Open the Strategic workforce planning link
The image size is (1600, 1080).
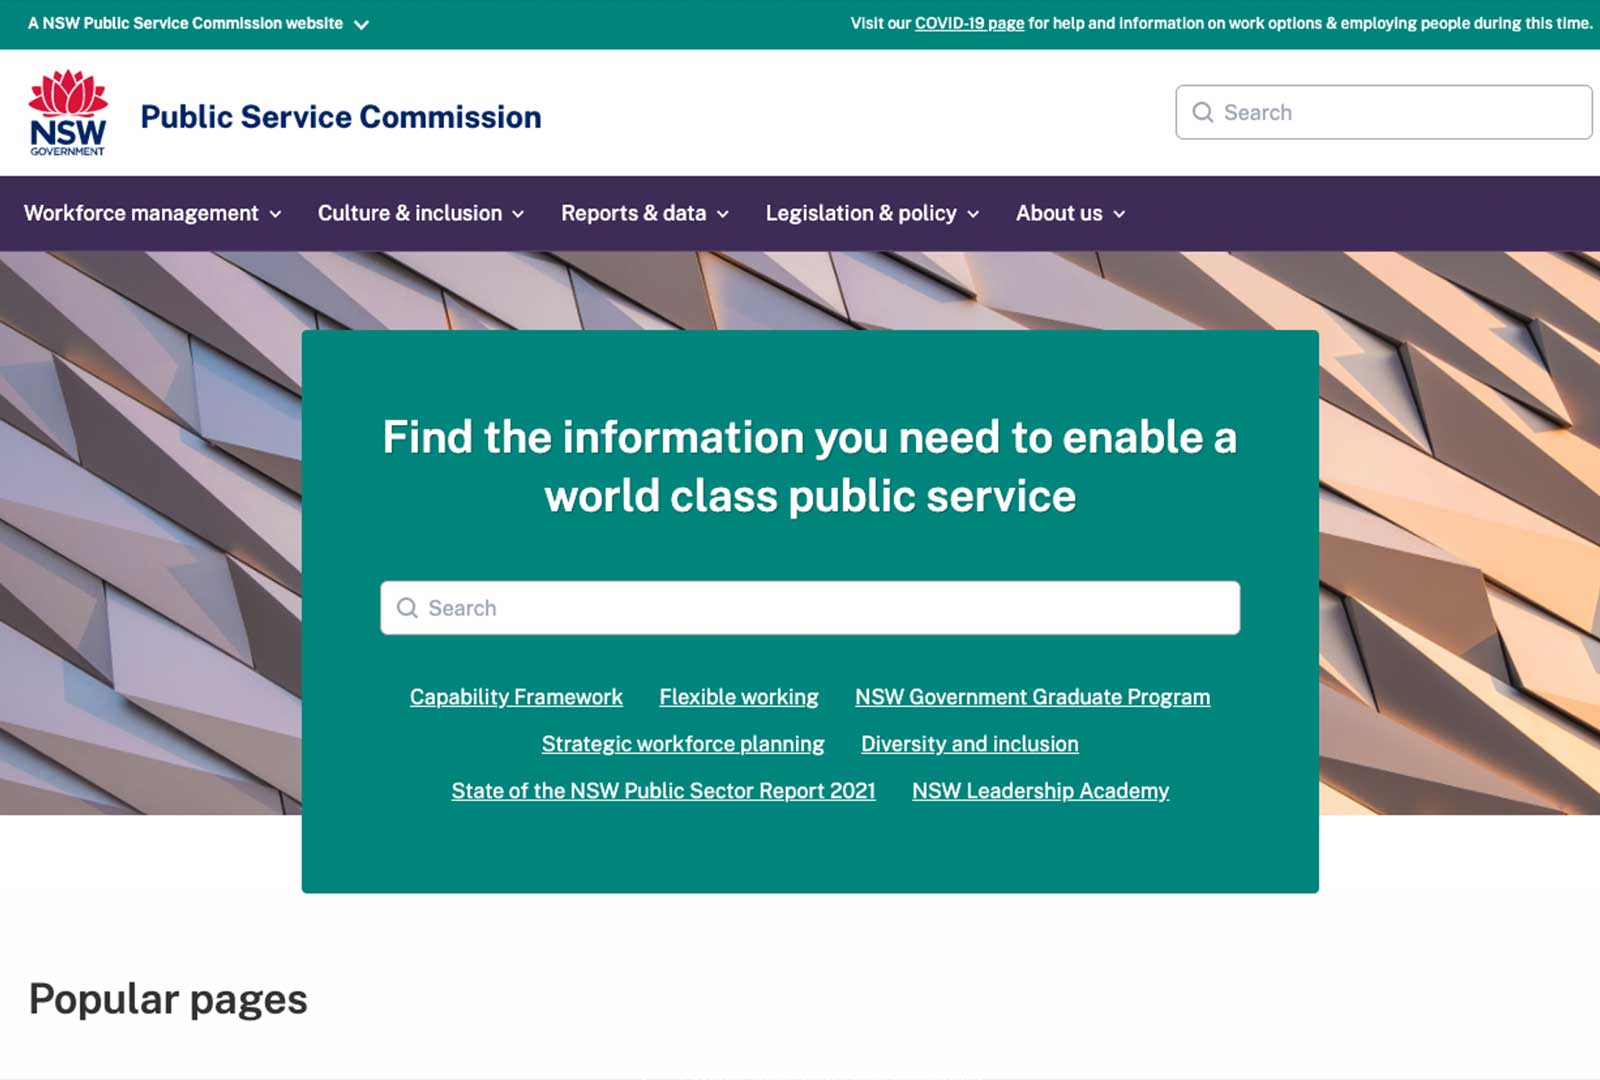[683, 744]
